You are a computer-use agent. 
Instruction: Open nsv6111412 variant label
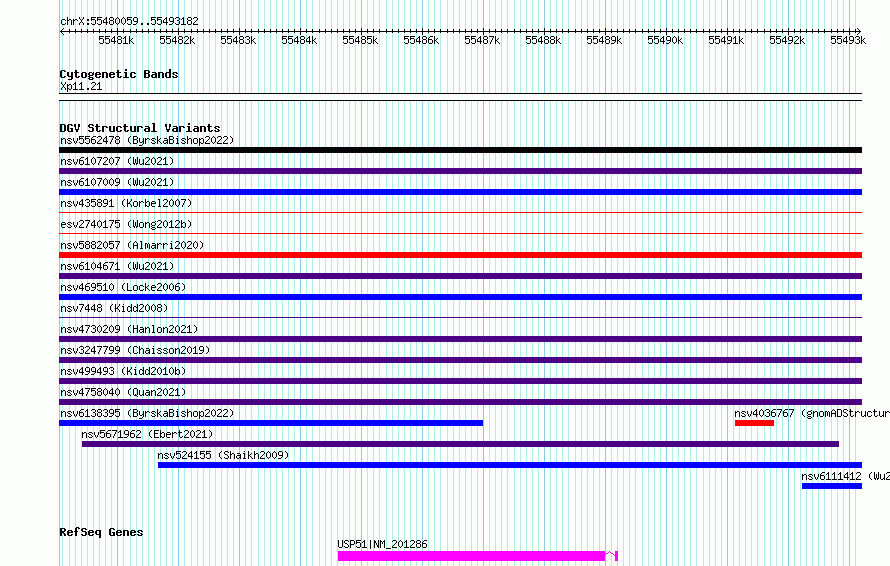[x=845, y=476]
